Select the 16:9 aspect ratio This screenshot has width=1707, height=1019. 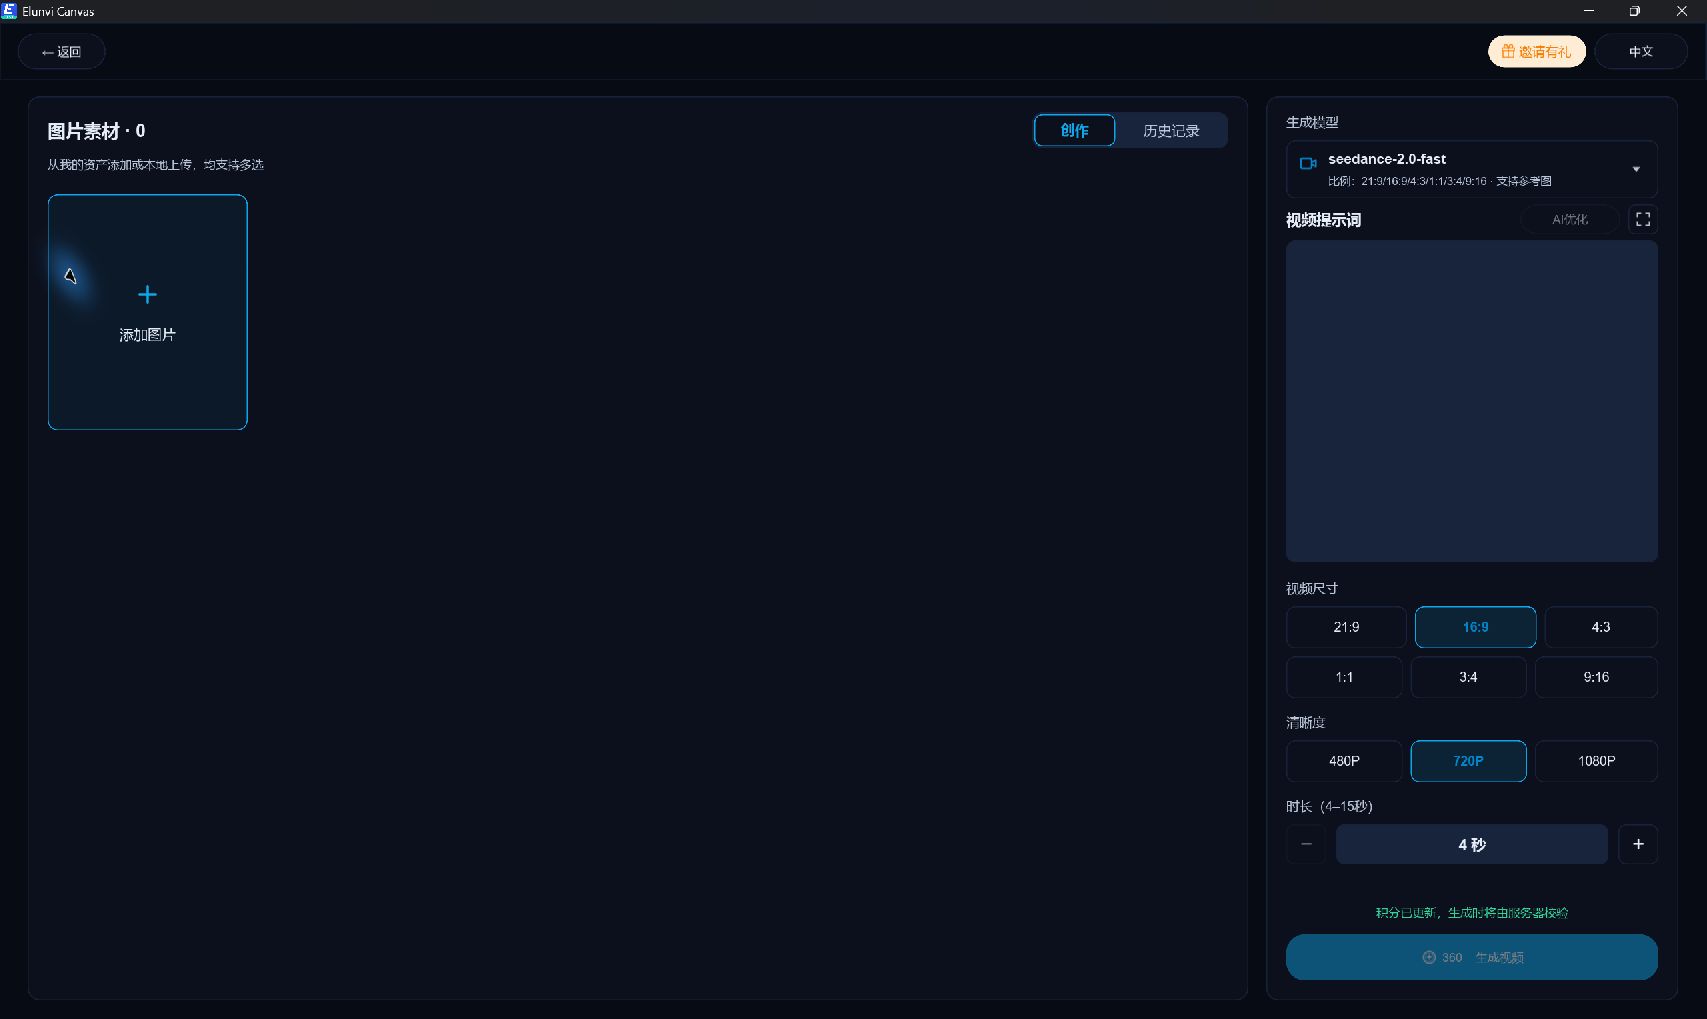[x=1475, y=627]
